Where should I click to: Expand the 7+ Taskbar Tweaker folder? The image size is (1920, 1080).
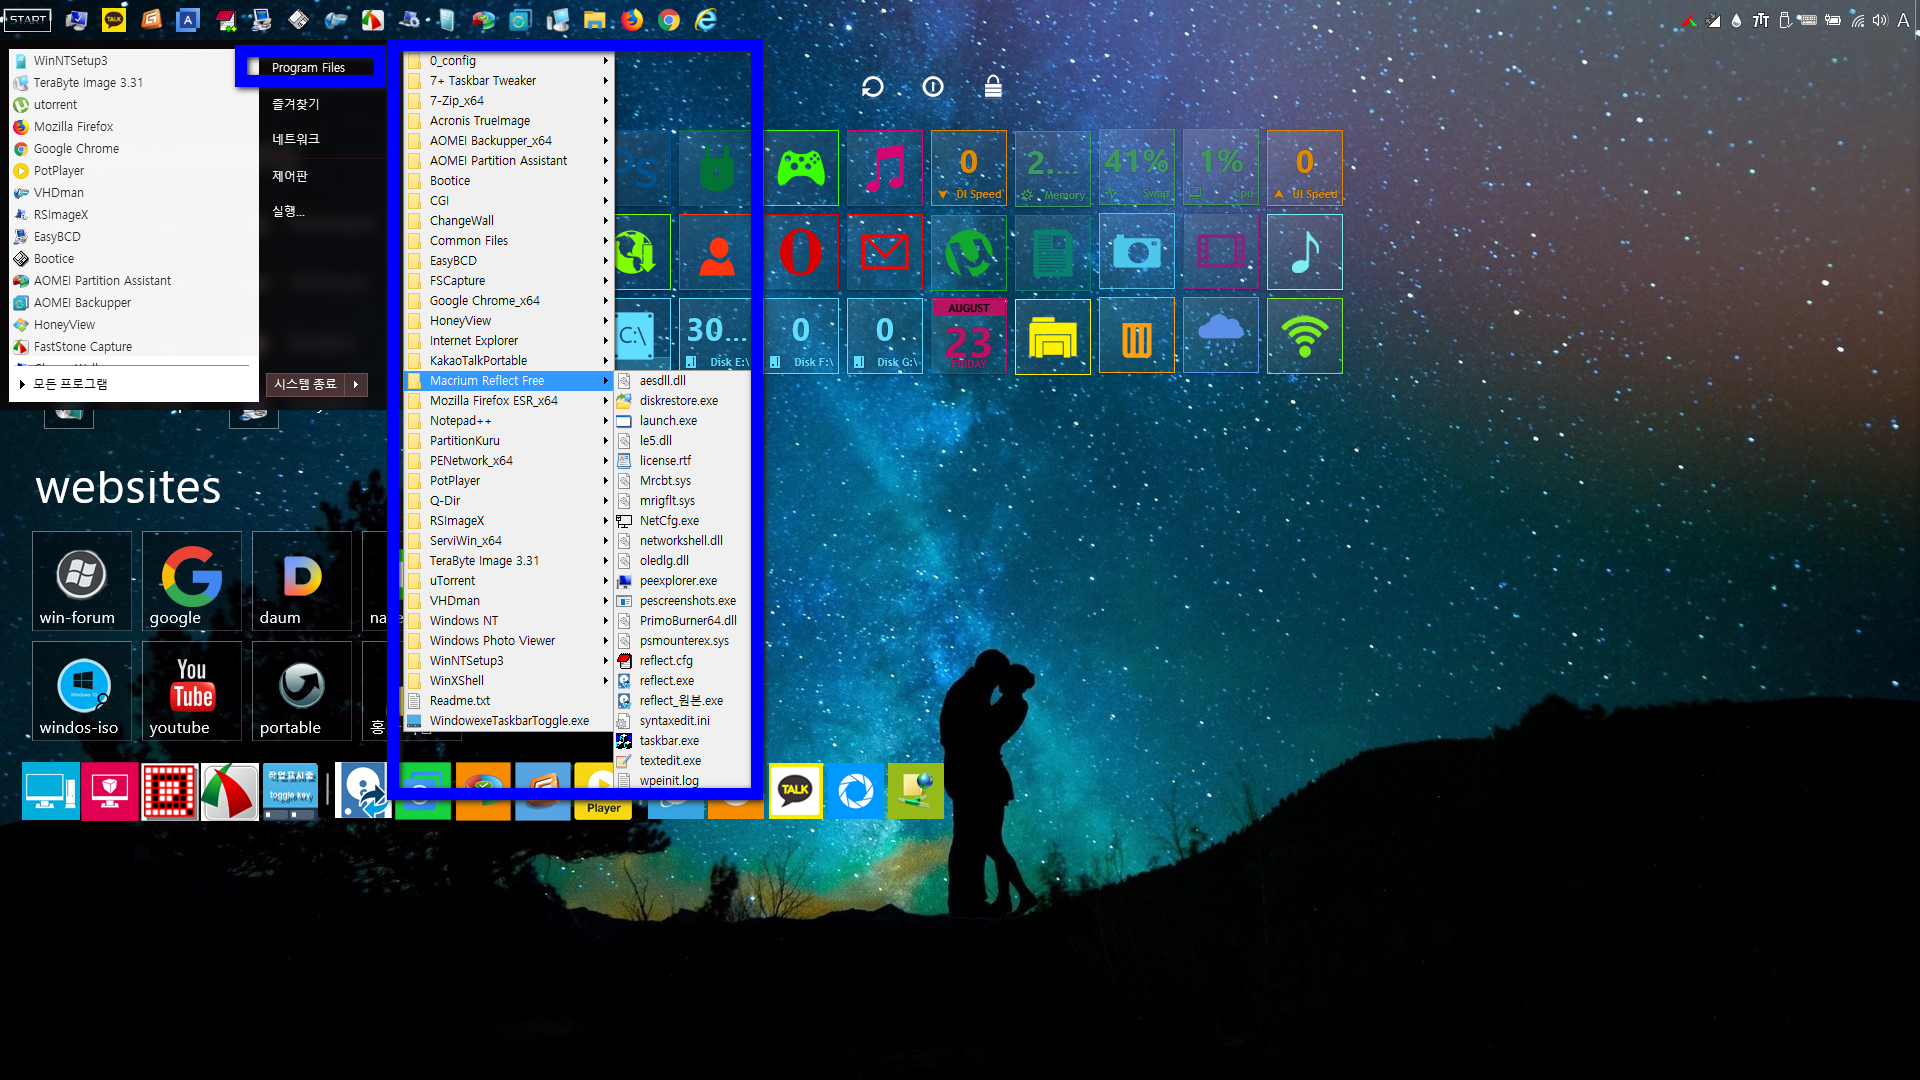point(508,81)
